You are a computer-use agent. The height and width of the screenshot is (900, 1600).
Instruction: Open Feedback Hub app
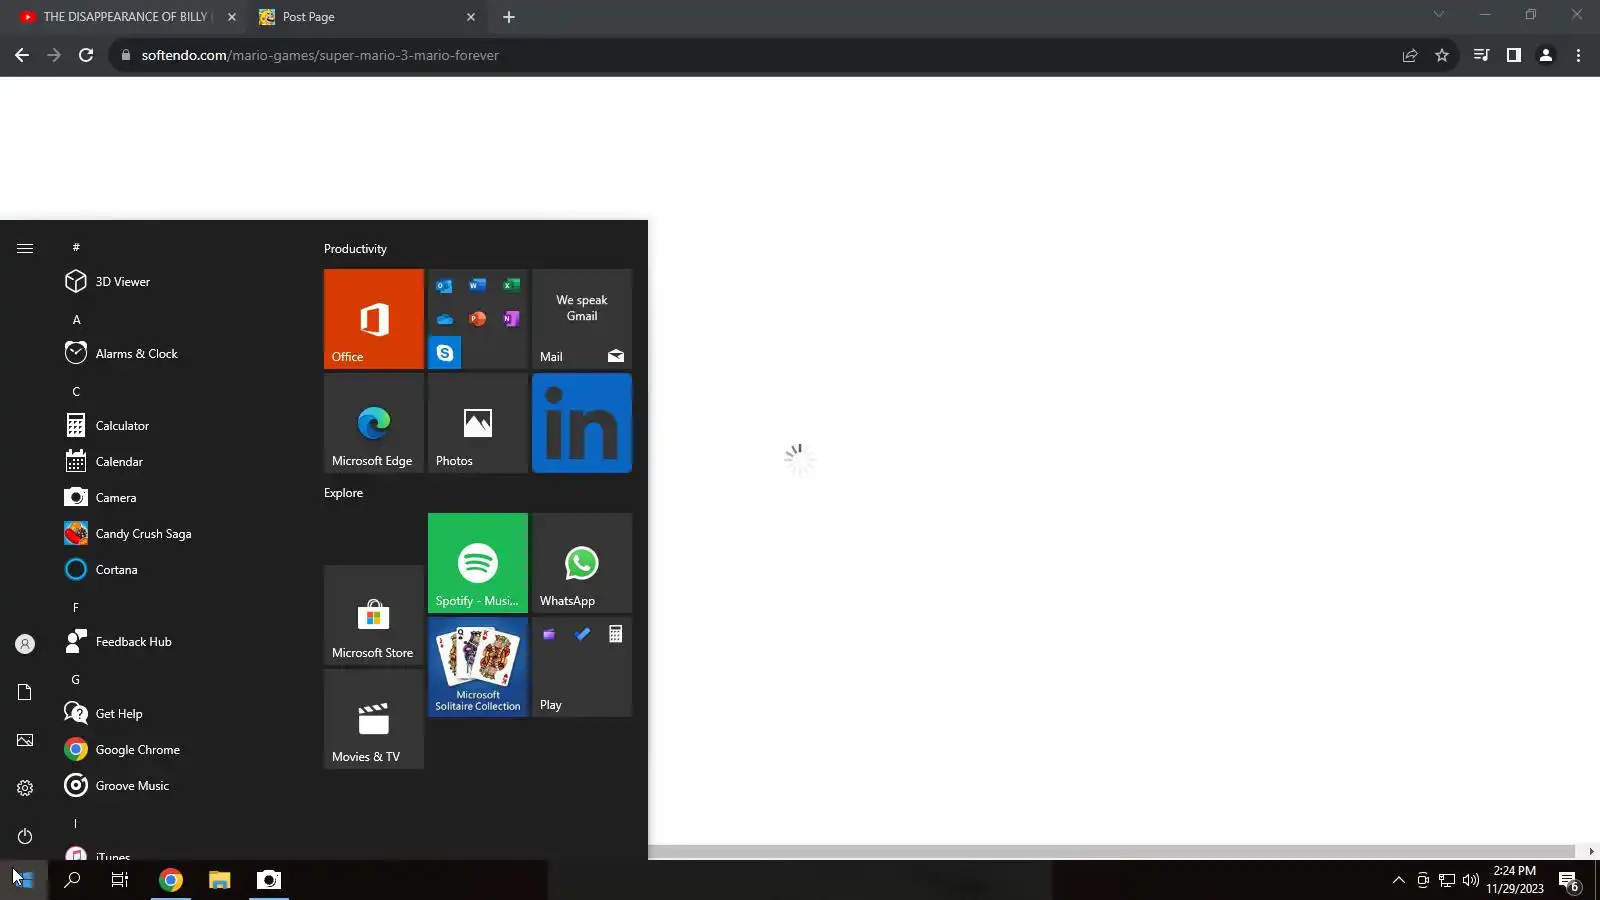click(180, 642)
